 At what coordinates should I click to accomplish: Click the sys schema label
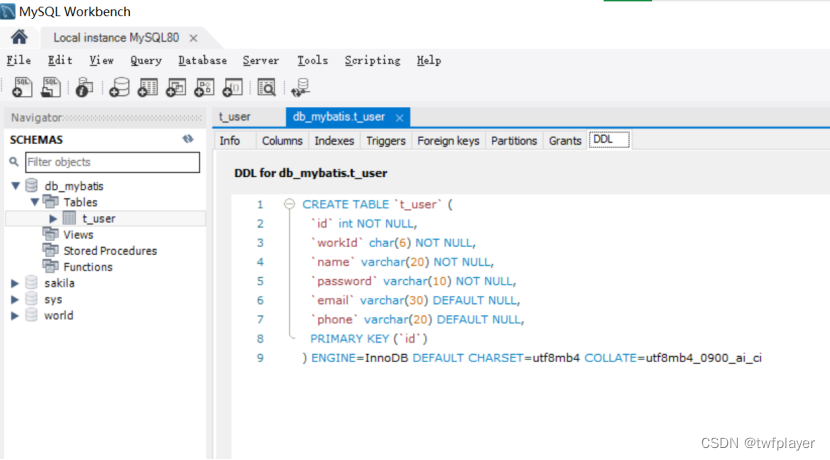pos(53,300)
